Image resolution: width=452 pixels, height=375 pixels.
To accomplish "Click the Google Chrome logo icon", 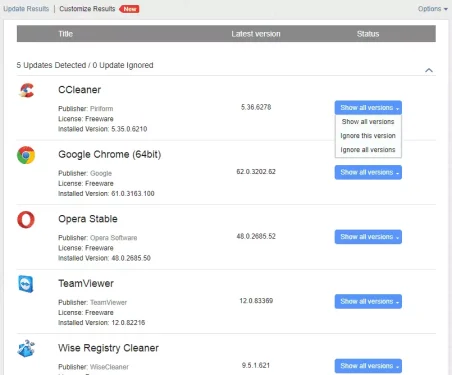I will pyautogui.click(x=26, y=155).
